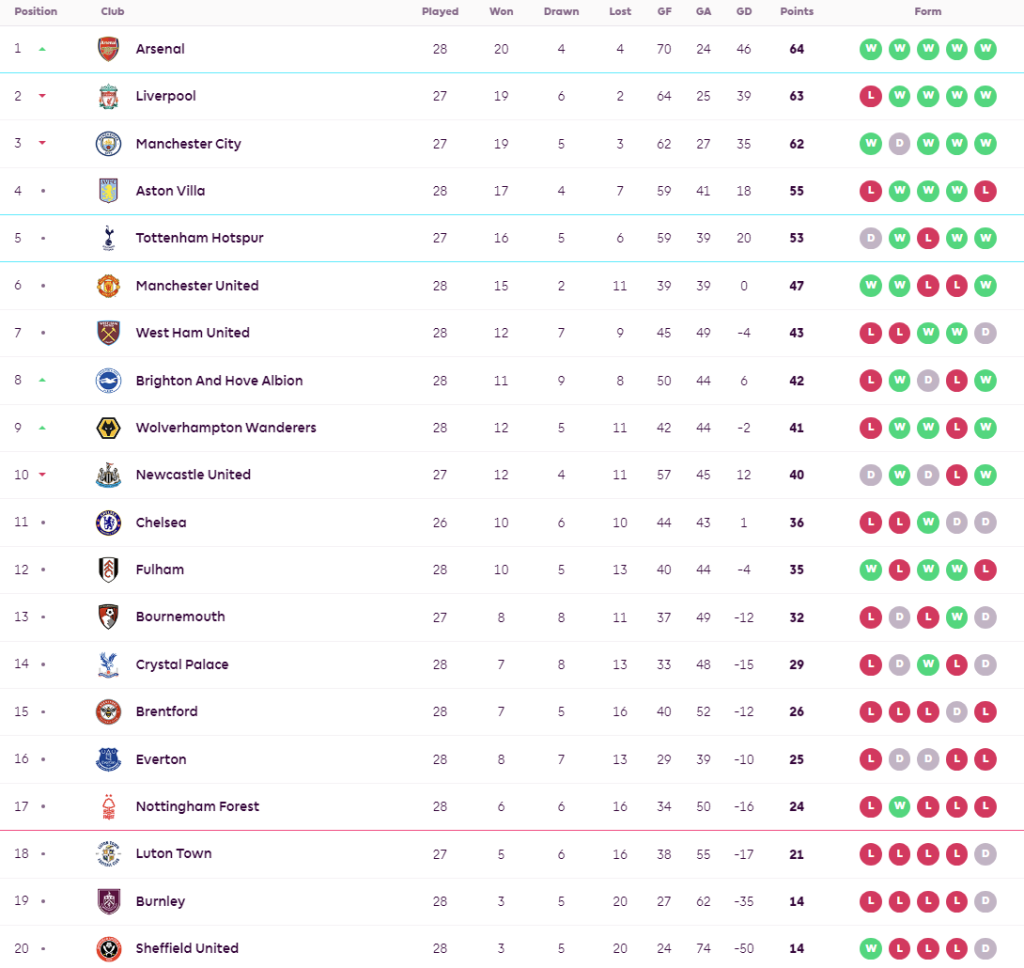Open the Nottingham Forest club page
1024x968 pixels.
(197, 807)
